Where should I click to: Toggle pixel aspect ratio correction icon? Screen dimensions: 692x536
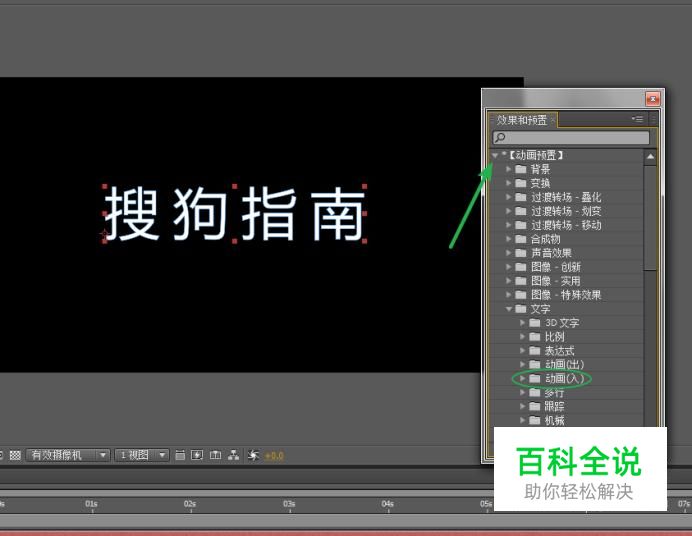(180, 455)
